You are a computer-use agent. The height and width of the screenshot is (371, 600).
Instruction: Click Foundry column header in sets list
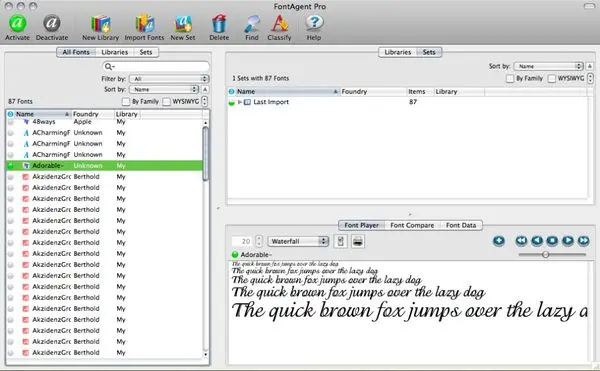coord(373,92)
